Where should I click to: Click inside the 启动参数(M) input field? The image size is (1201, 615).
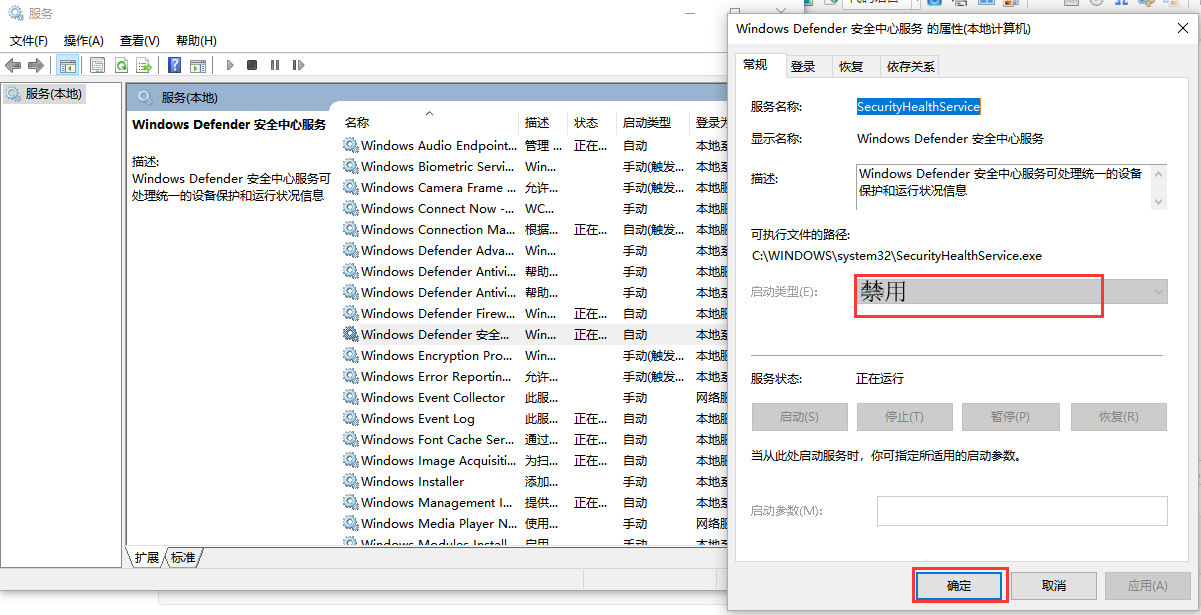coord(1021,510)
